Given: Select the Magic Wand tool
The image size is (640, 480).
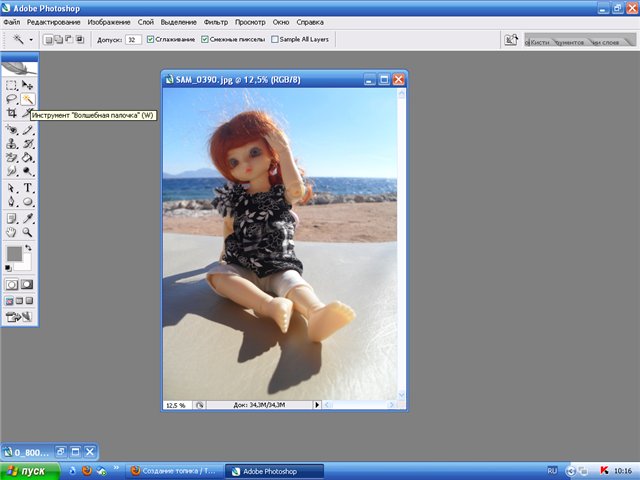Looking at the screenshot, I should (x=28, y=100).
